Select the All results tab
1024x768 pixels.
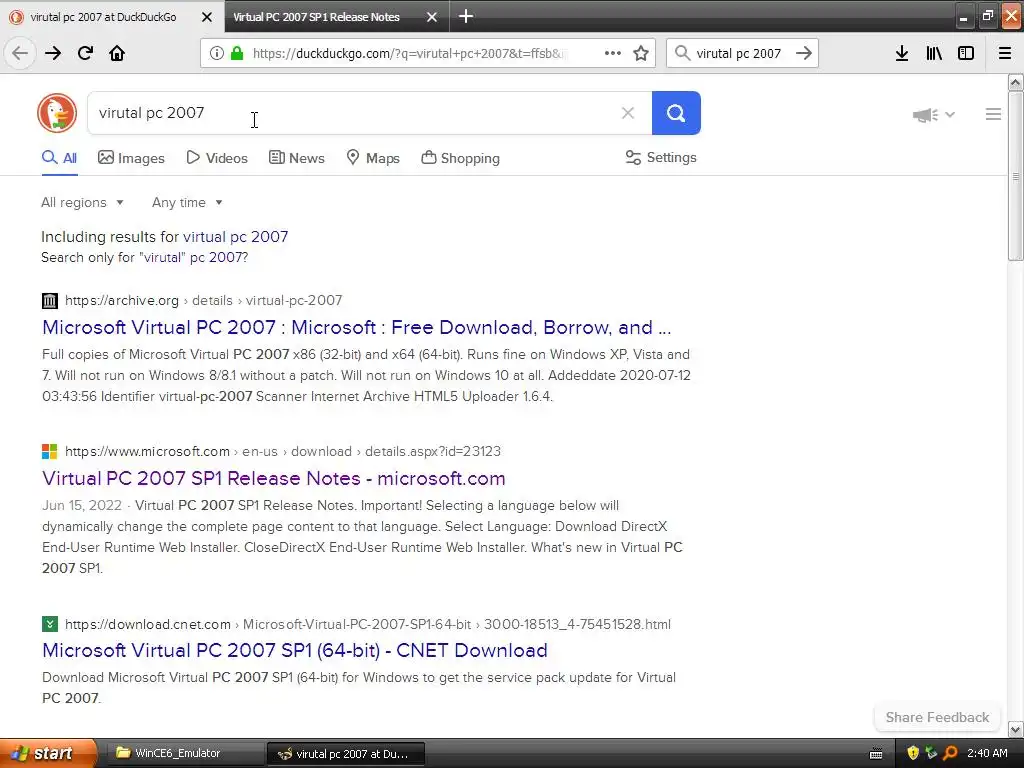coord(59,158)
